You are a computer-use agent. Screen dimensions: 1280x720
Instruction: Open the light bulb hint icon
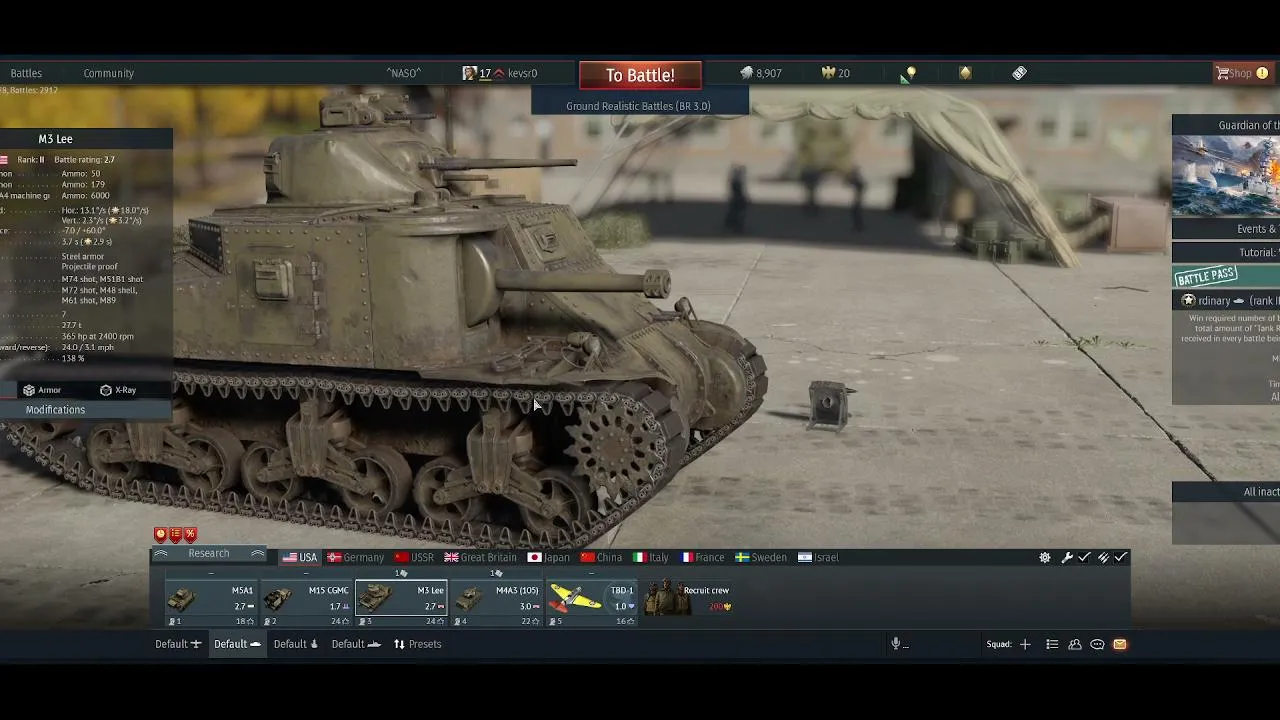pyautogui.click(x=910, y=73)
